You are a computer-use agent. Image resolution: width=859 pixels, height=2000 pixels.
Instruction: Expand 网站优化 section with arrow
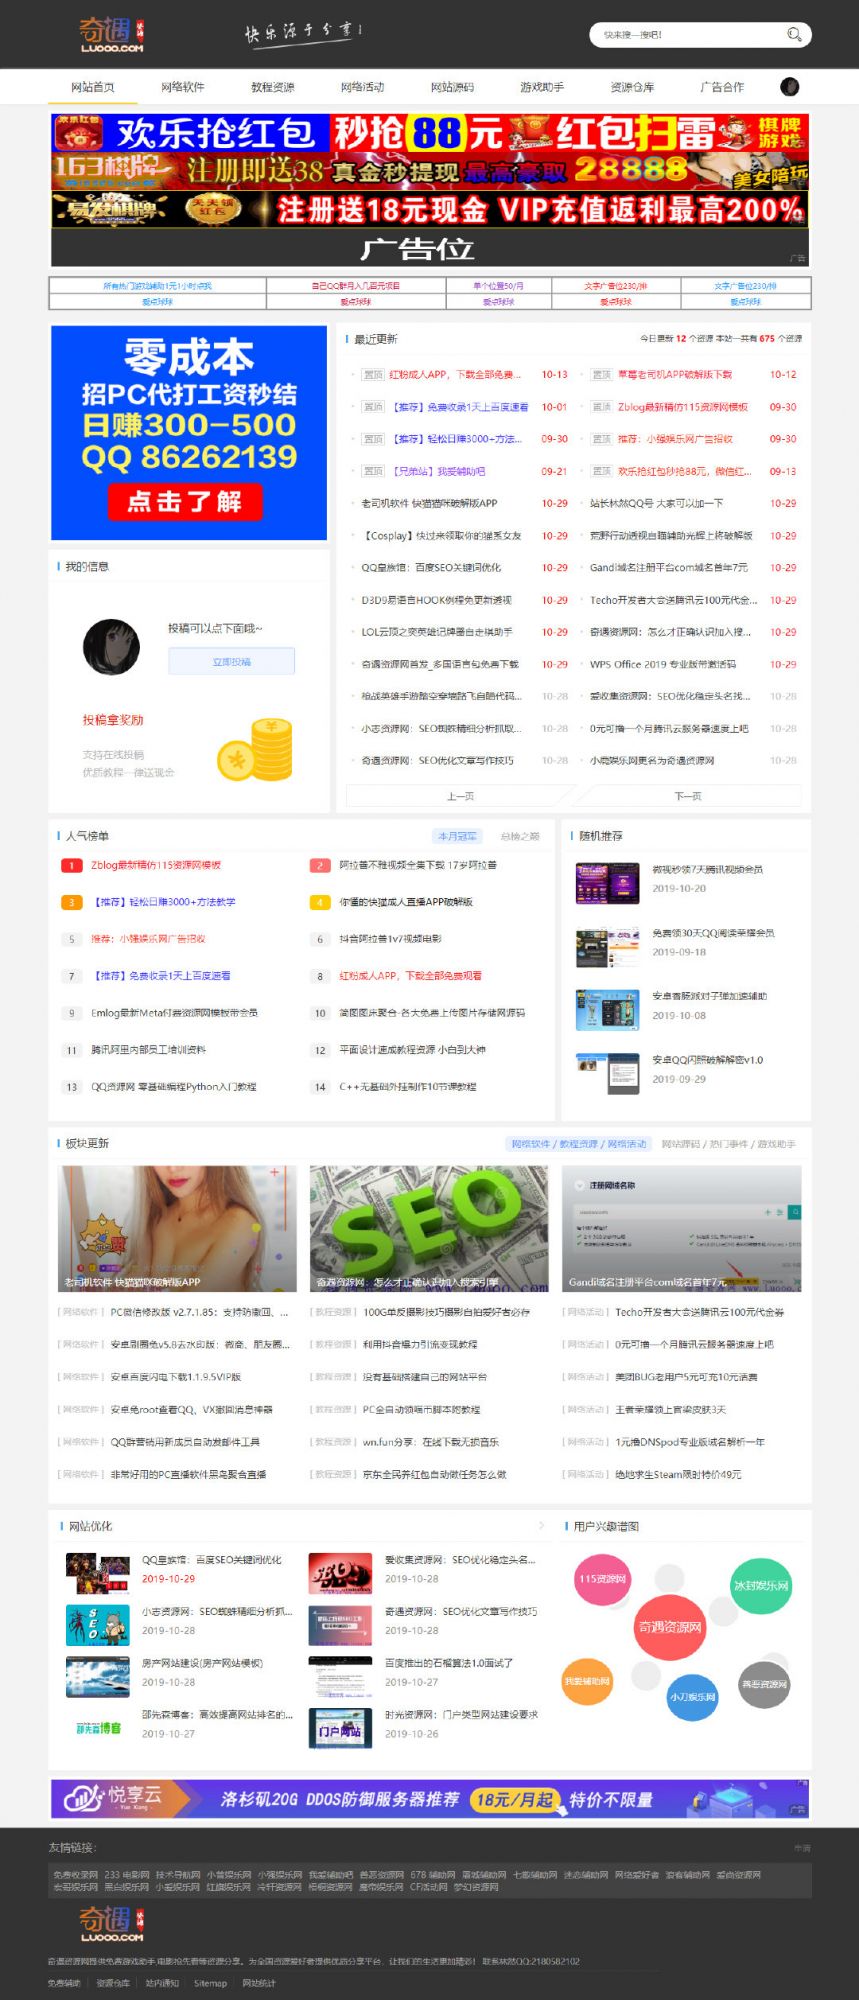click(541, 1526)
